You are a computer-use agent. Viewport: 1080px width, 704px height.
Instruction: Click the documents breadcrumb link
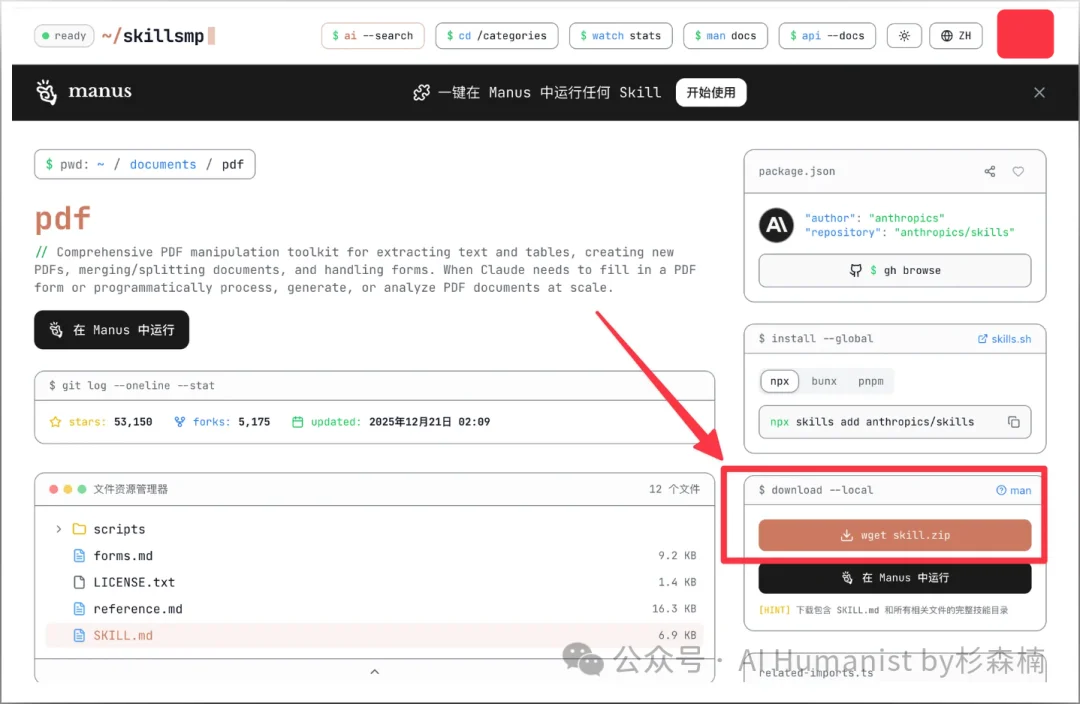[x=163, y=165]
